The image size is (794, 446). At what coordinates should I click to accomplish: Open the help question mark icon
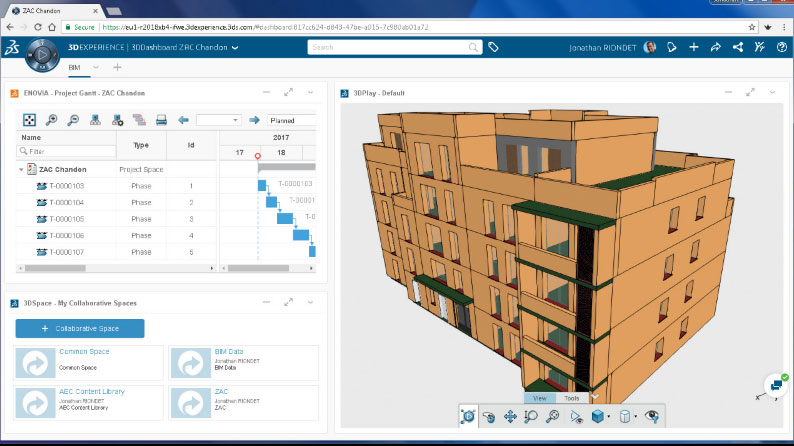[782, 48]
